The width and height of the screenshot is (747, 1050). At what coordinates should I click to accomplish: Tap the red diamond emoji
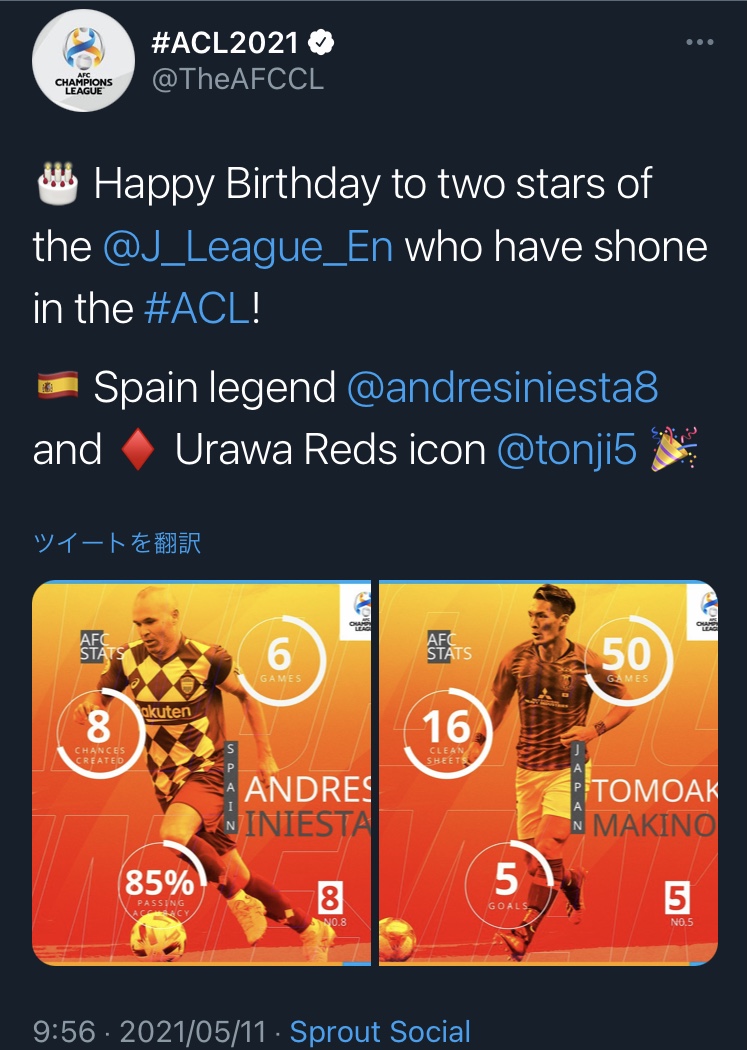tap(138, 449)
